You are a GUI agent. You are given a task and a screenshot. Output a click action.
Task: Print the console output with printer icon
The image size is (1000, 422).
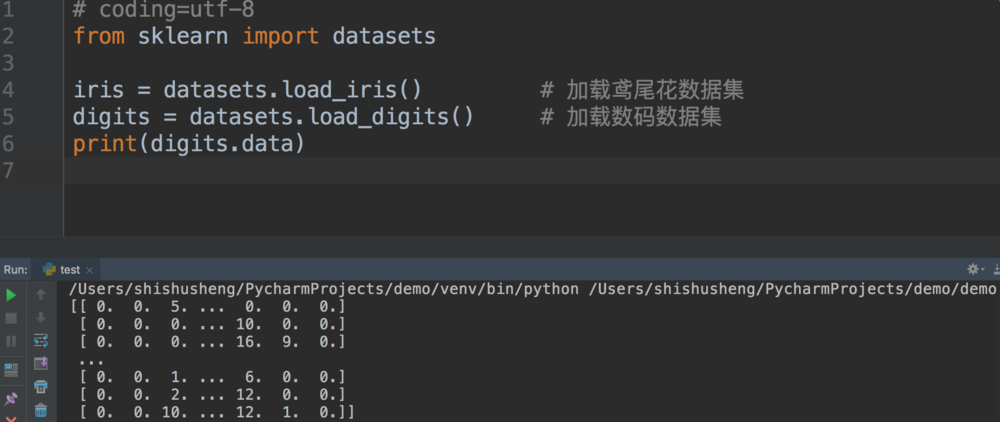pyautogui.click(x=41, y=387)
